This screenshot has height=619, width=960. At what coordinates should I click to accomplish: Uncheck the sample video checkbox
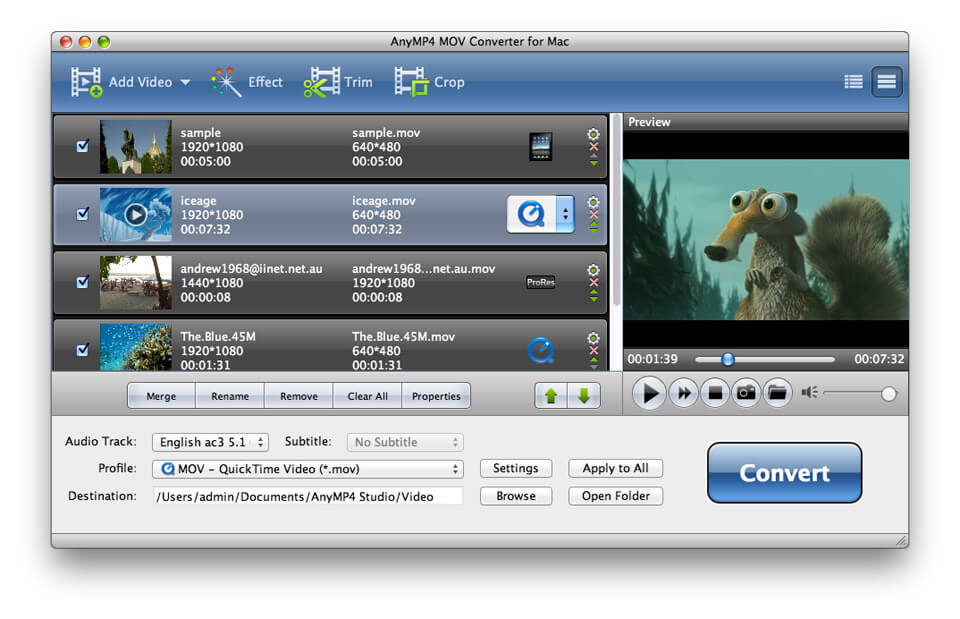coord(83,146)
